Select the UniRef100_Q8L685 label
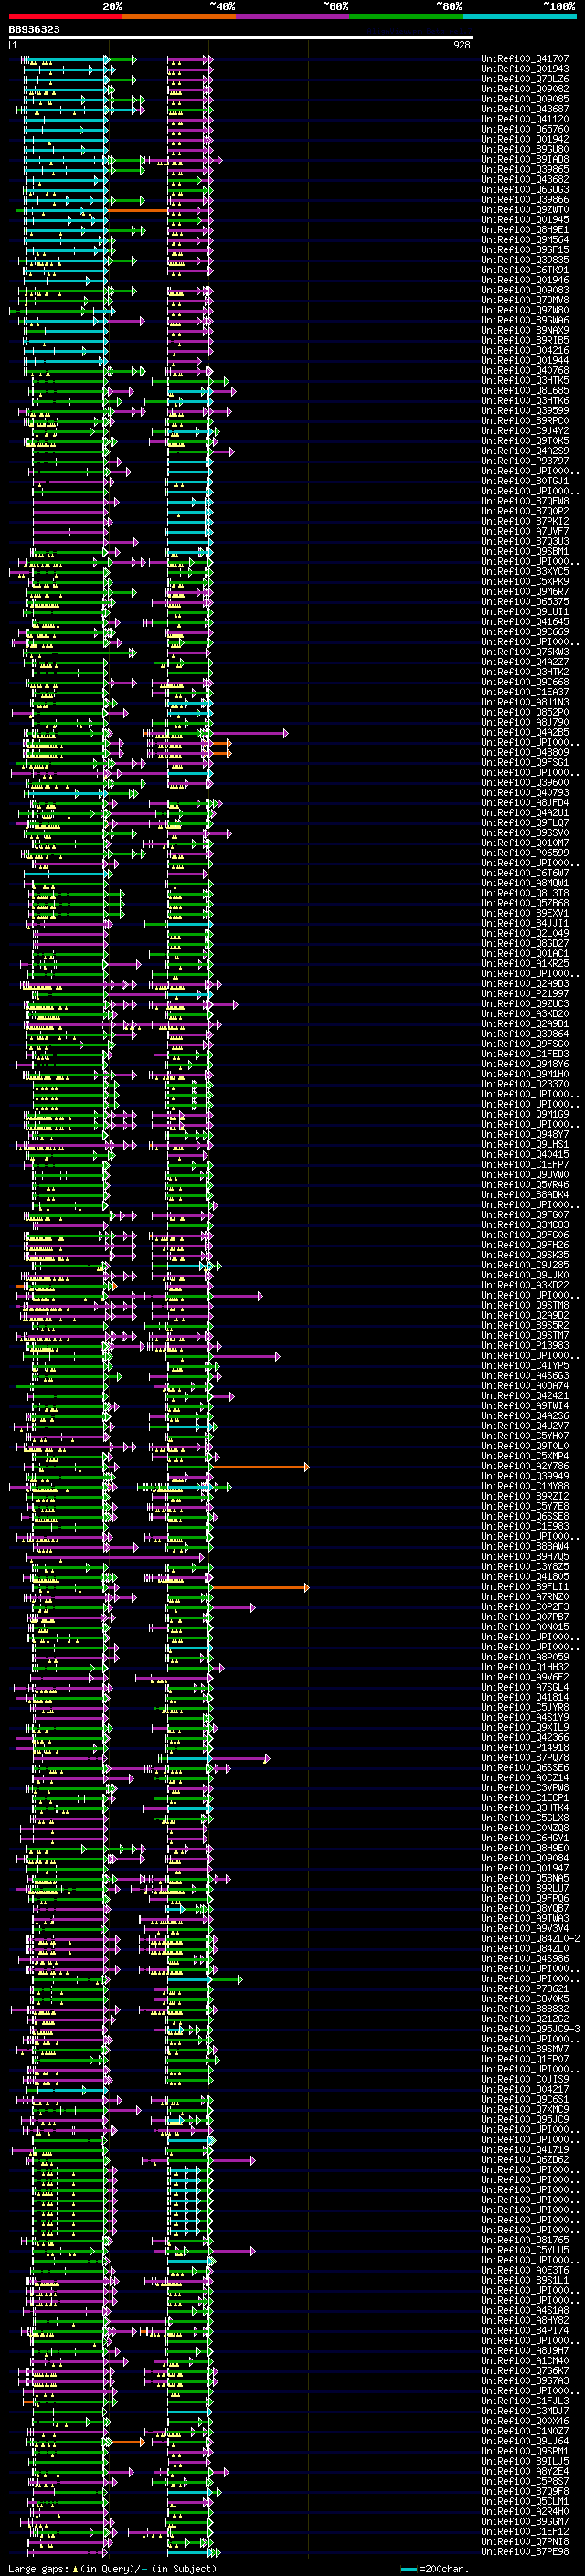Image resolution: width=585 pixels, height=2576 pixels. click(x=525, y=390)
